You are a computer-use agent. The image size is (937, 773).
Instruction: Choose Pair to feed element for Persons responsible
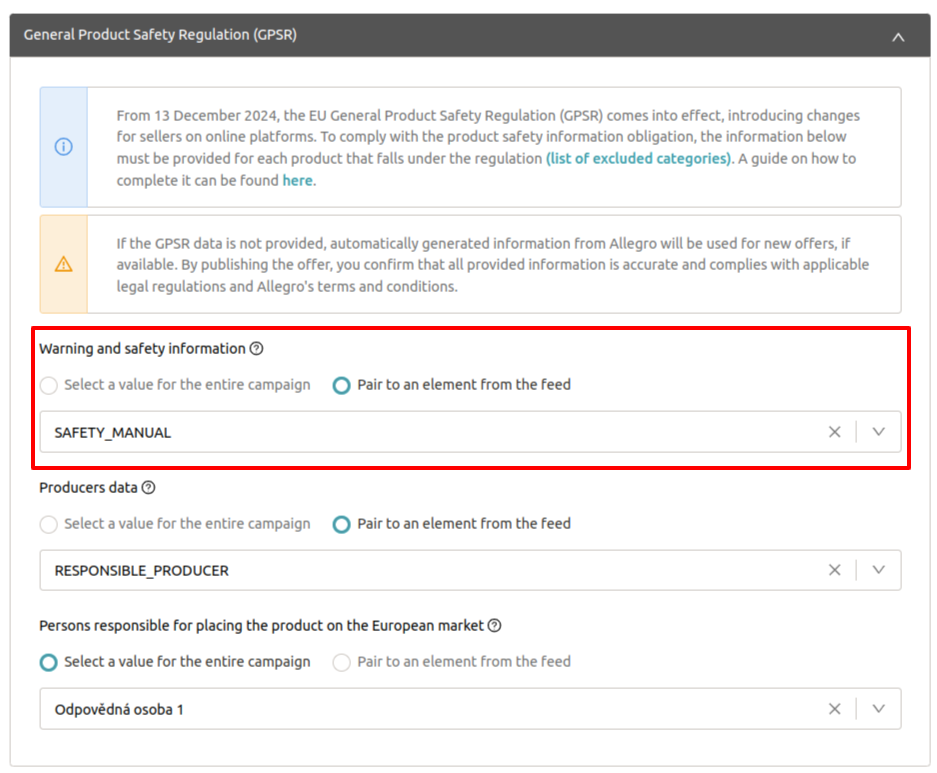(x=342, y=662)
